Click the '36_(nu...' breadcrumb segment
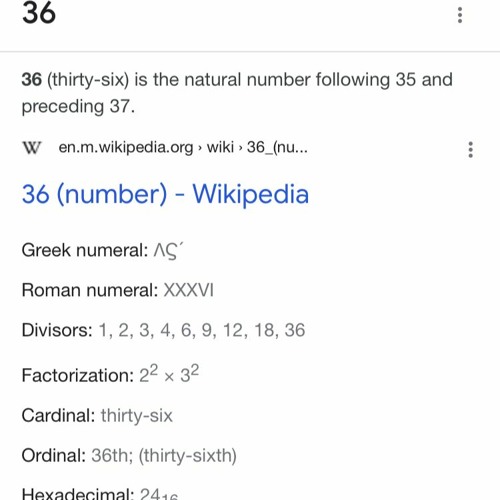The width and height of the screenshot is (500, 500). 277,147
